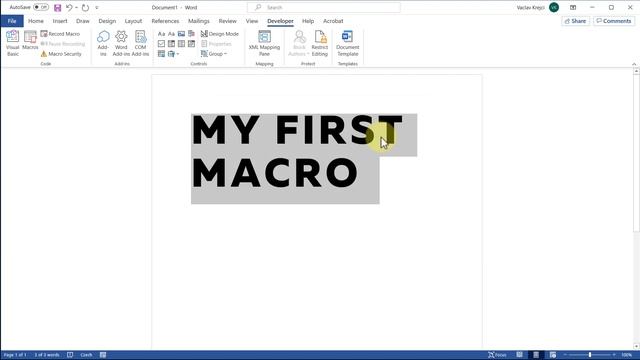
Task: Open the Add-ins button
Action: (103, 43)
